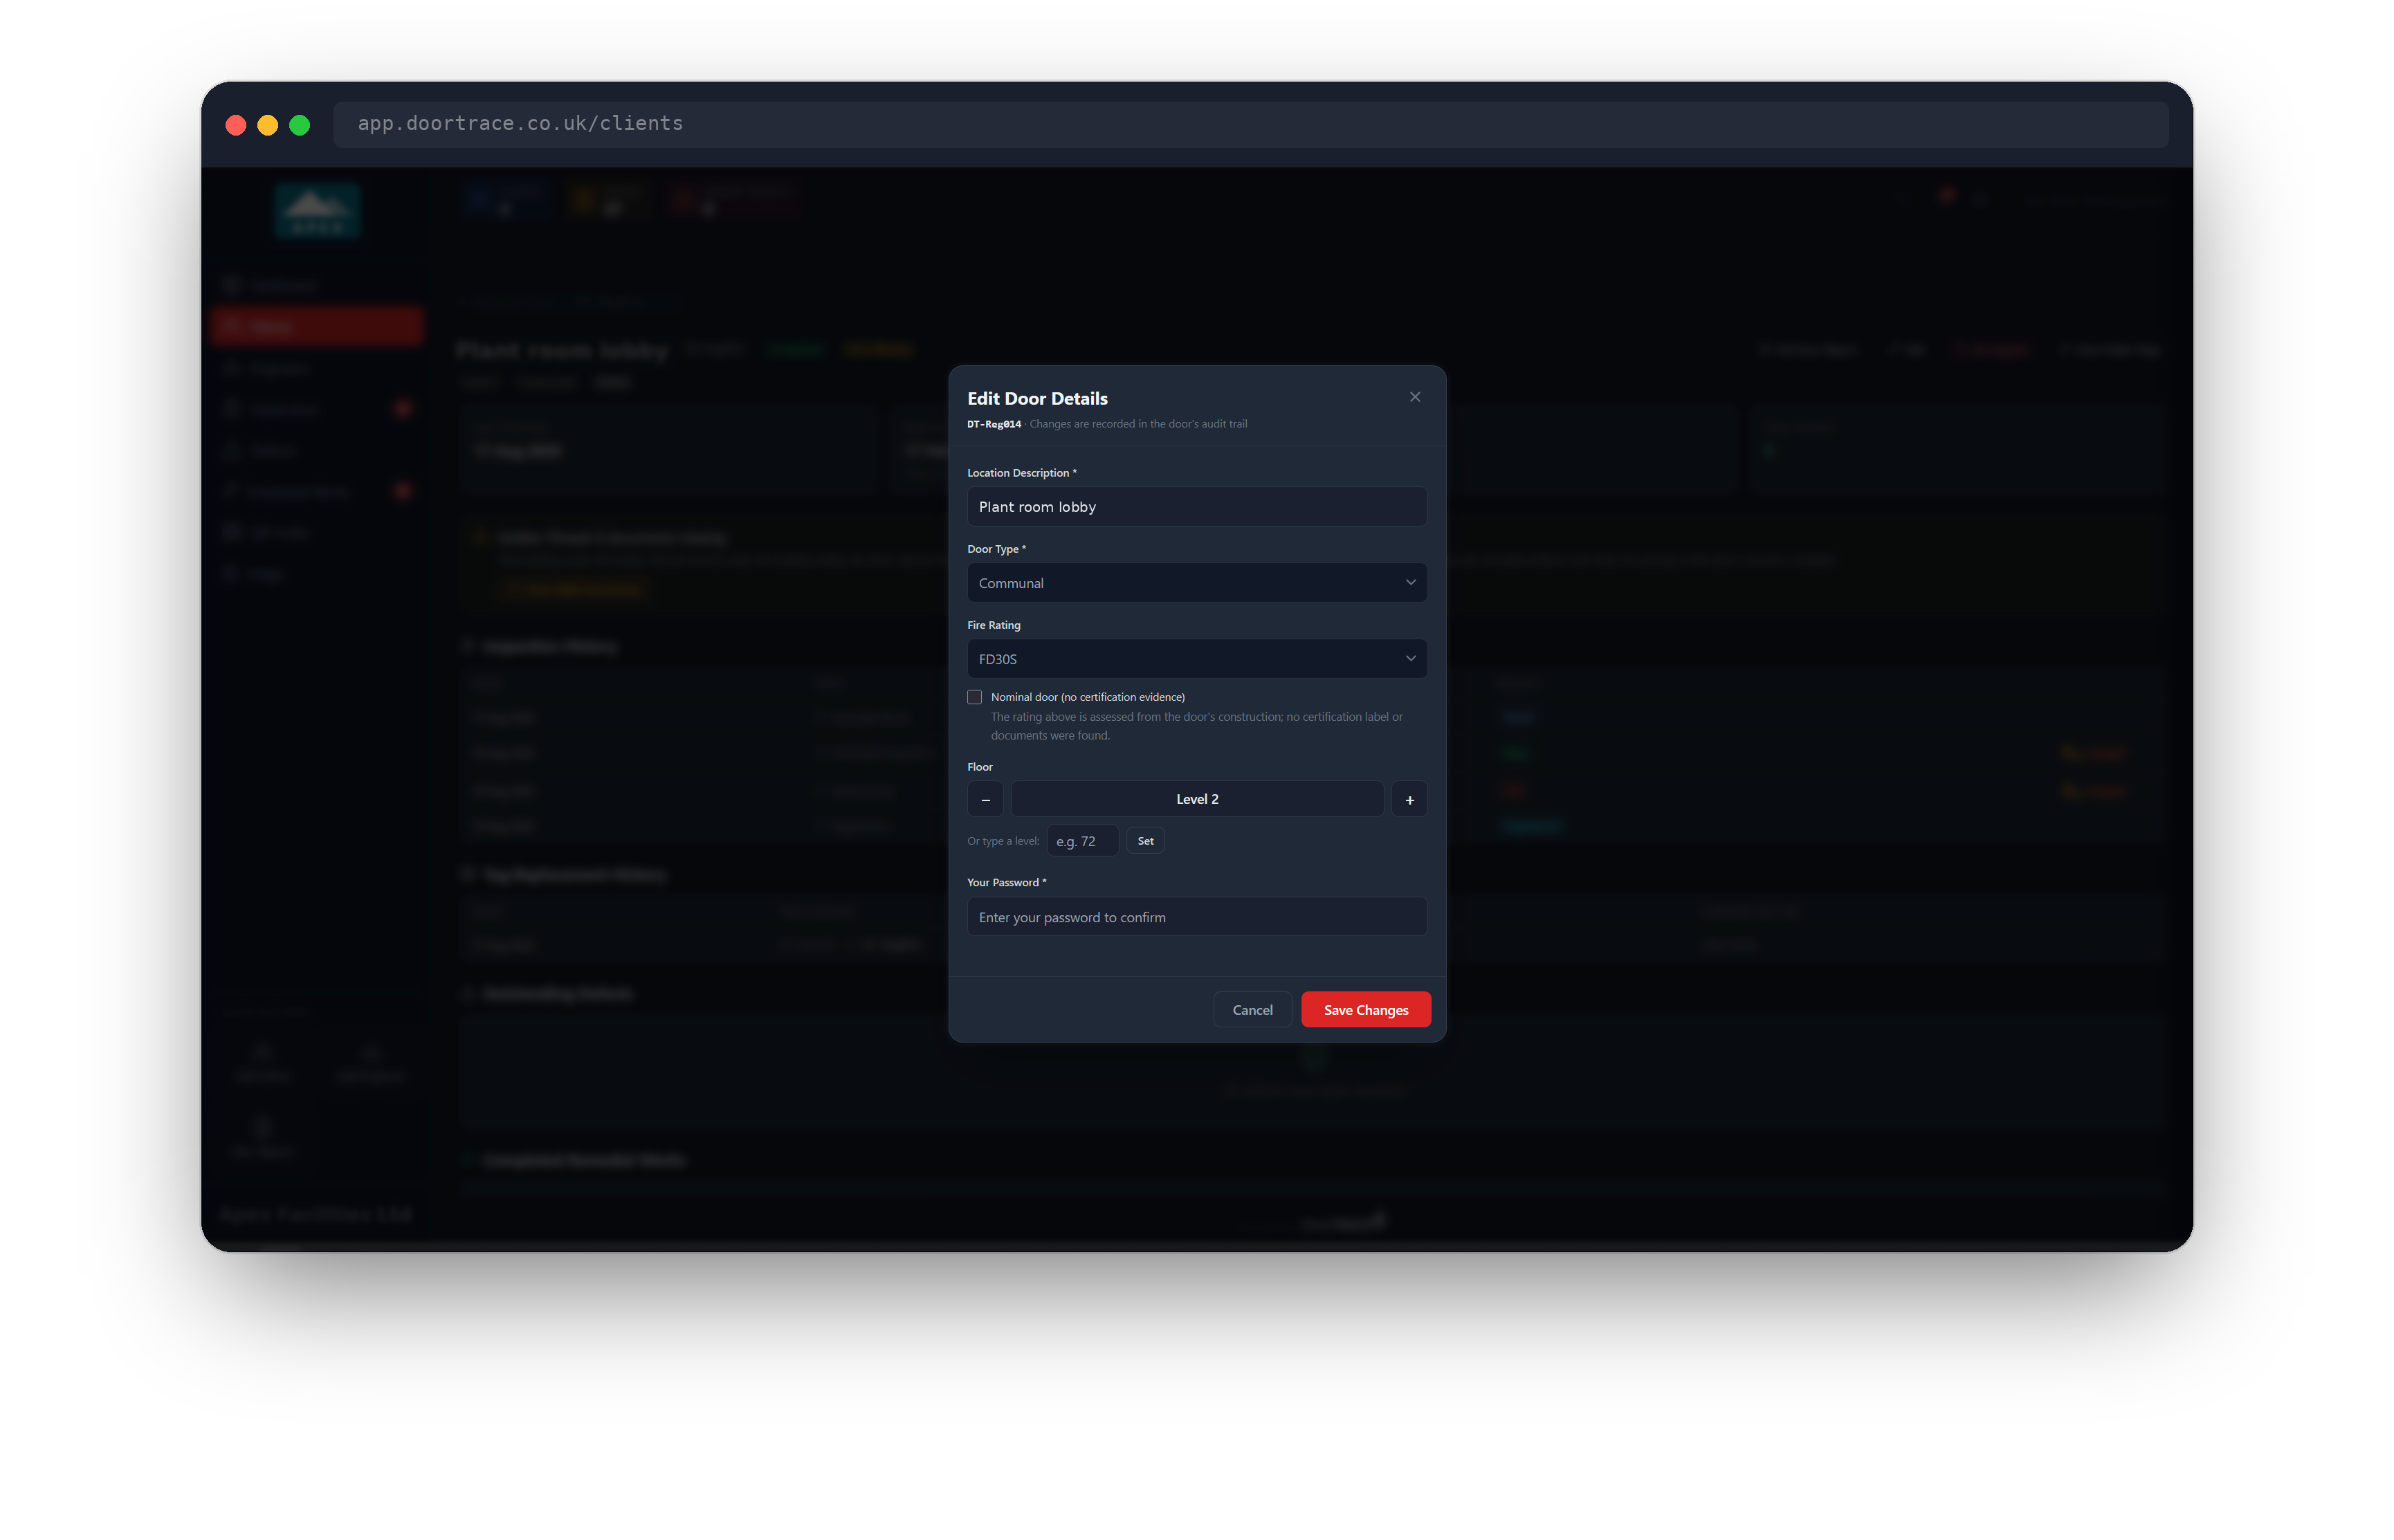Increase floor level with plus button
Screen dimensions: 2394x1540
(x=1409, y=799)
